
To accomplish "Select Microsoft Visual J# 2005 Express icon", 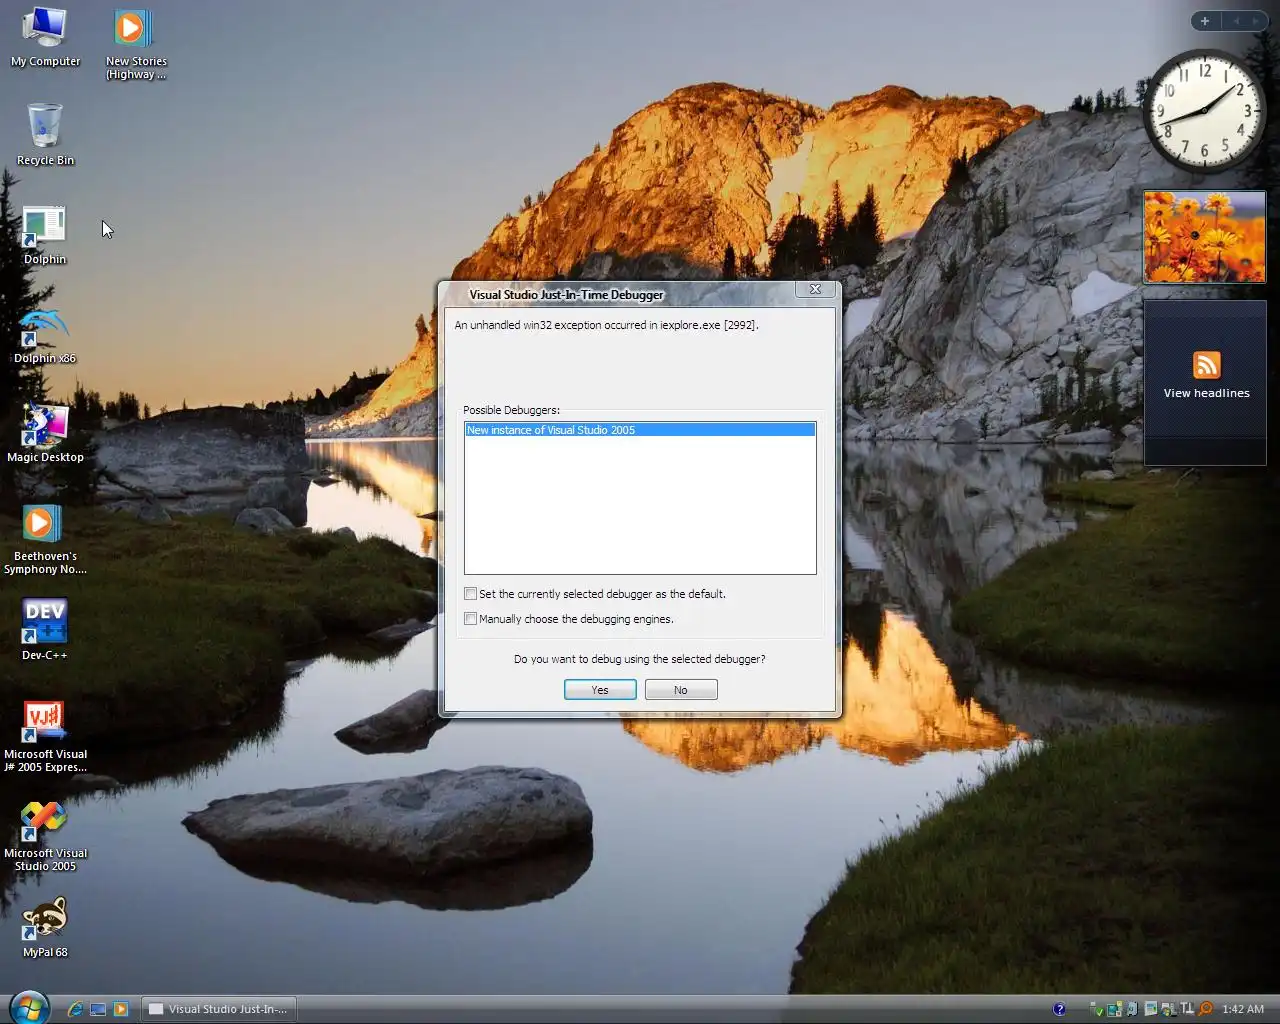I will coord(45,737).
